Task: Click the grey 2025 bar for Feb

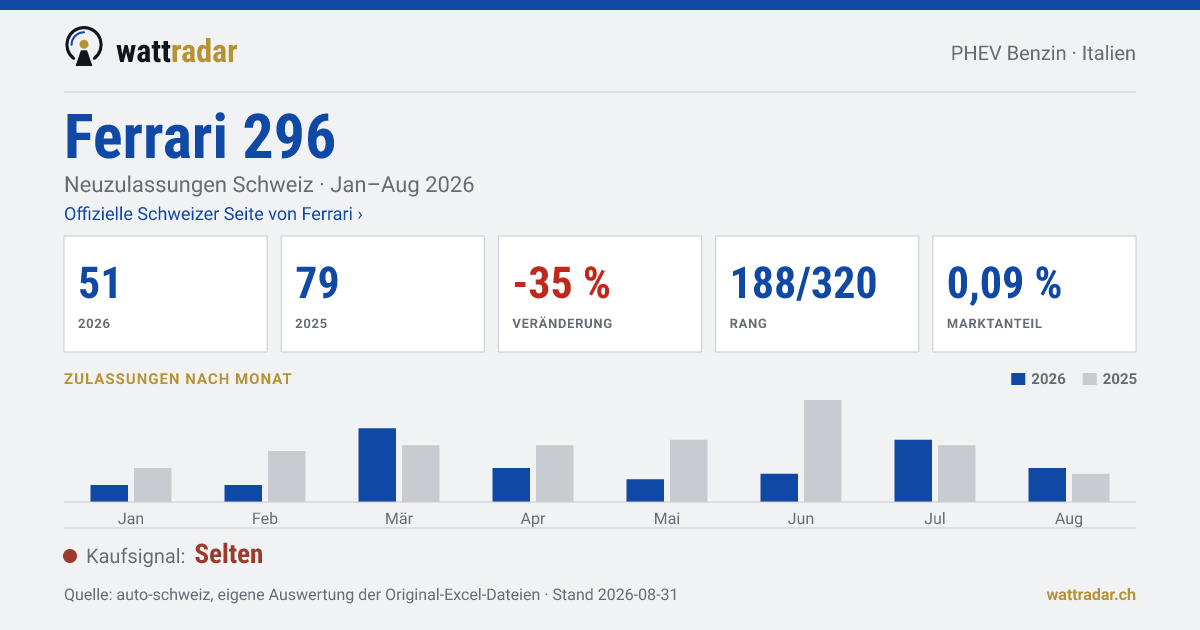Action: pyautogui.click(x=287, y=476)
